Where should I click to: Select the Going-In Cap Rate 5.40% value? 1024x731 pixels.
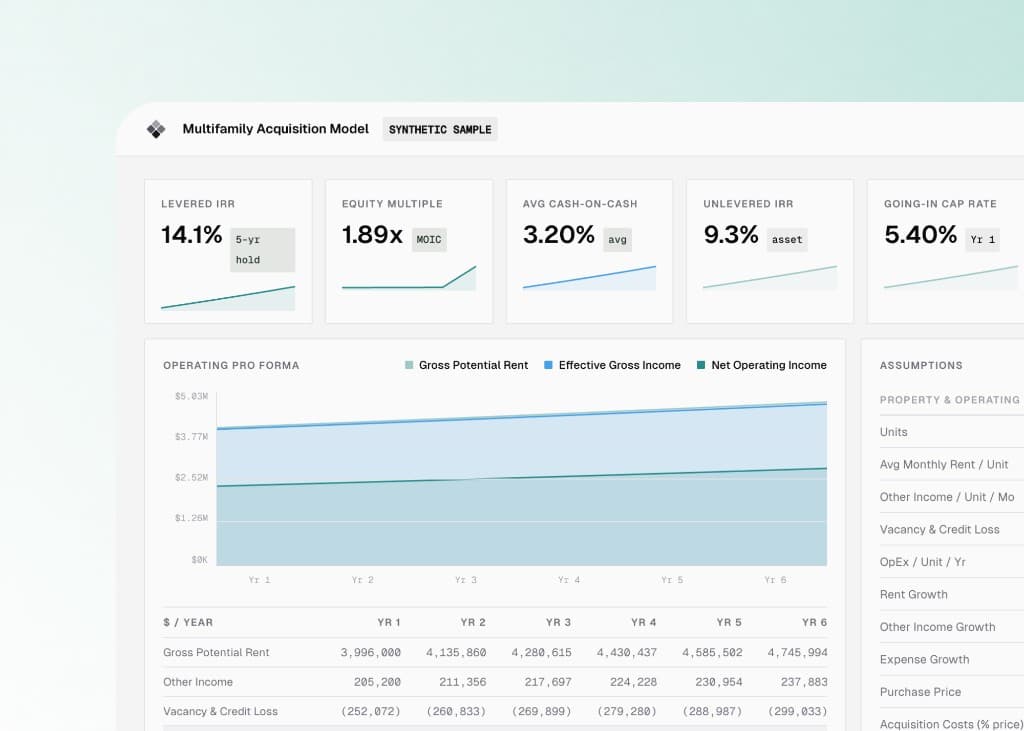coord(921,235)
